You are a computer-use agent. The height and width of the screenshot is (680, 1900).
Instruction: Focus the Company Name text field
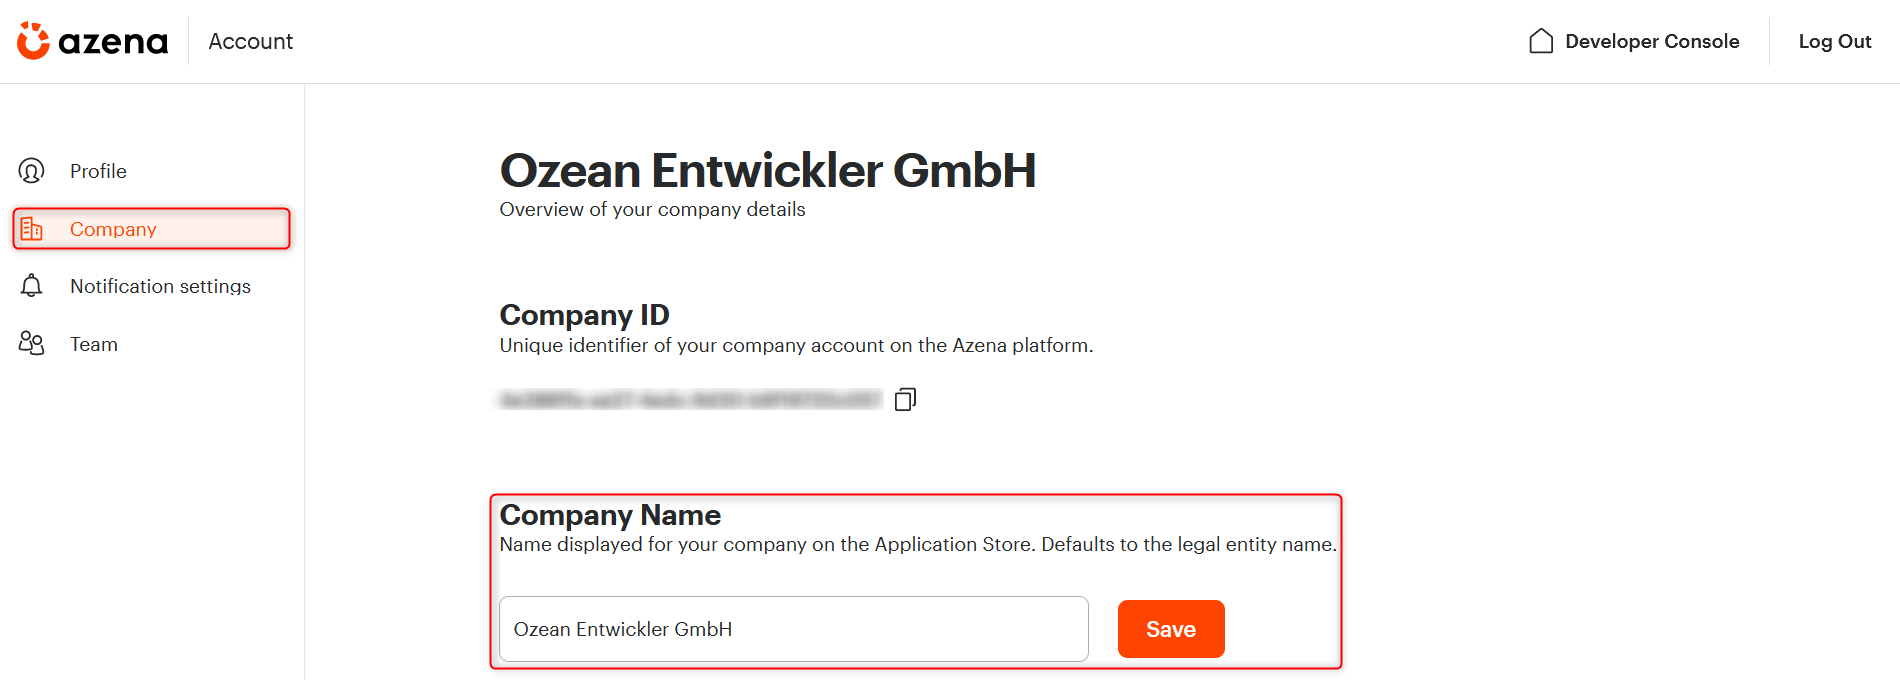coord(794,629)
